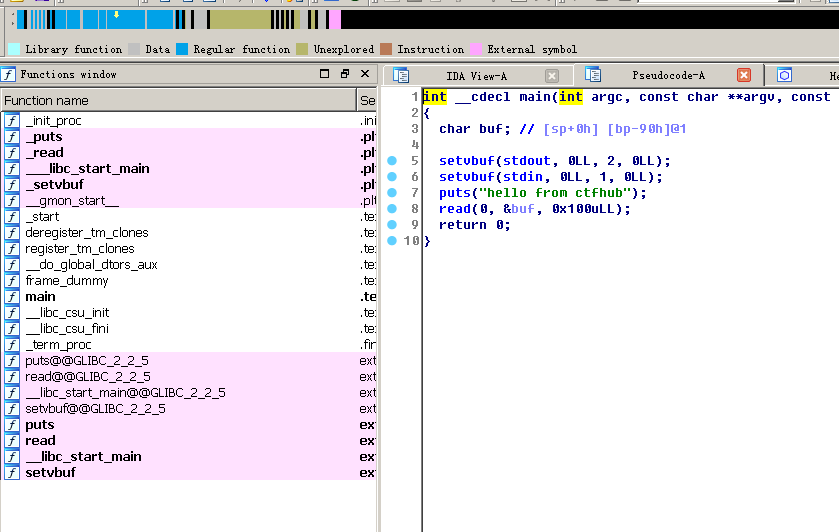Click the function icon beside main
The image size is (839, 532).
(x=12, y=297)
